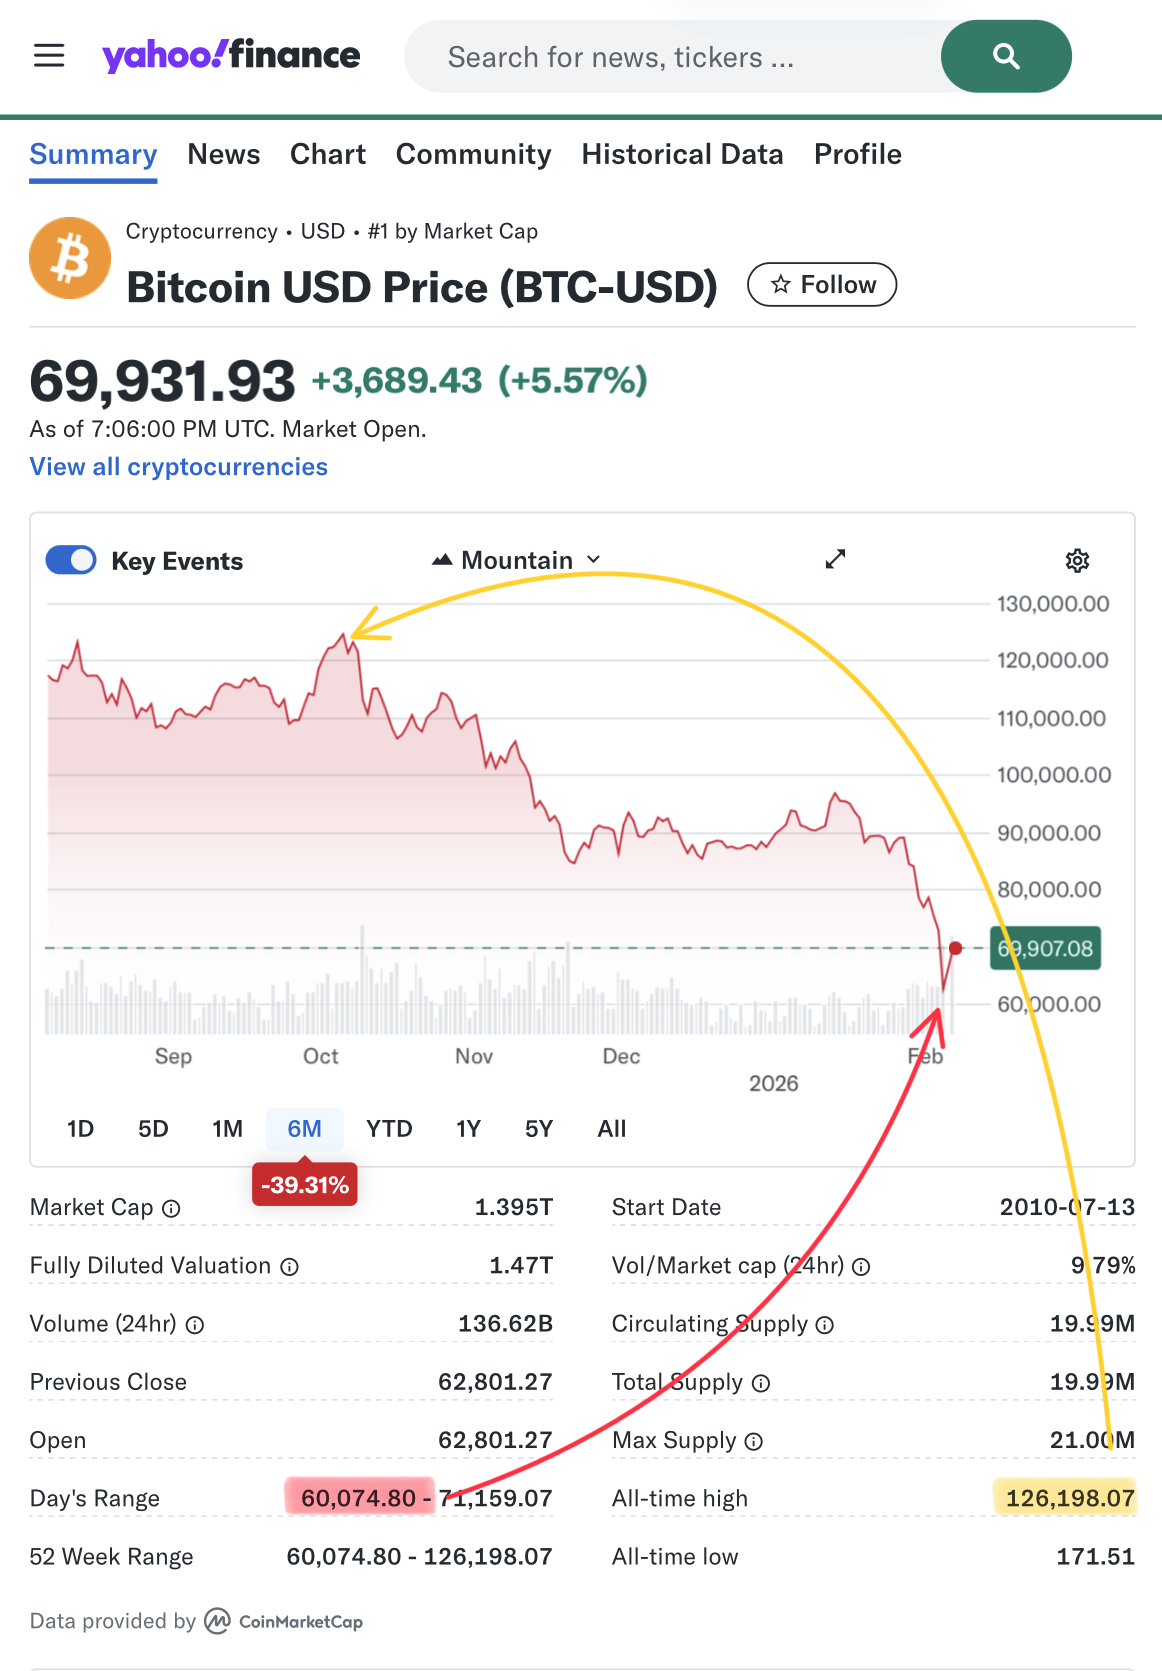1162x1671 pixels.
Task: Click the search news and tickers field
Action: coord(670,57)
